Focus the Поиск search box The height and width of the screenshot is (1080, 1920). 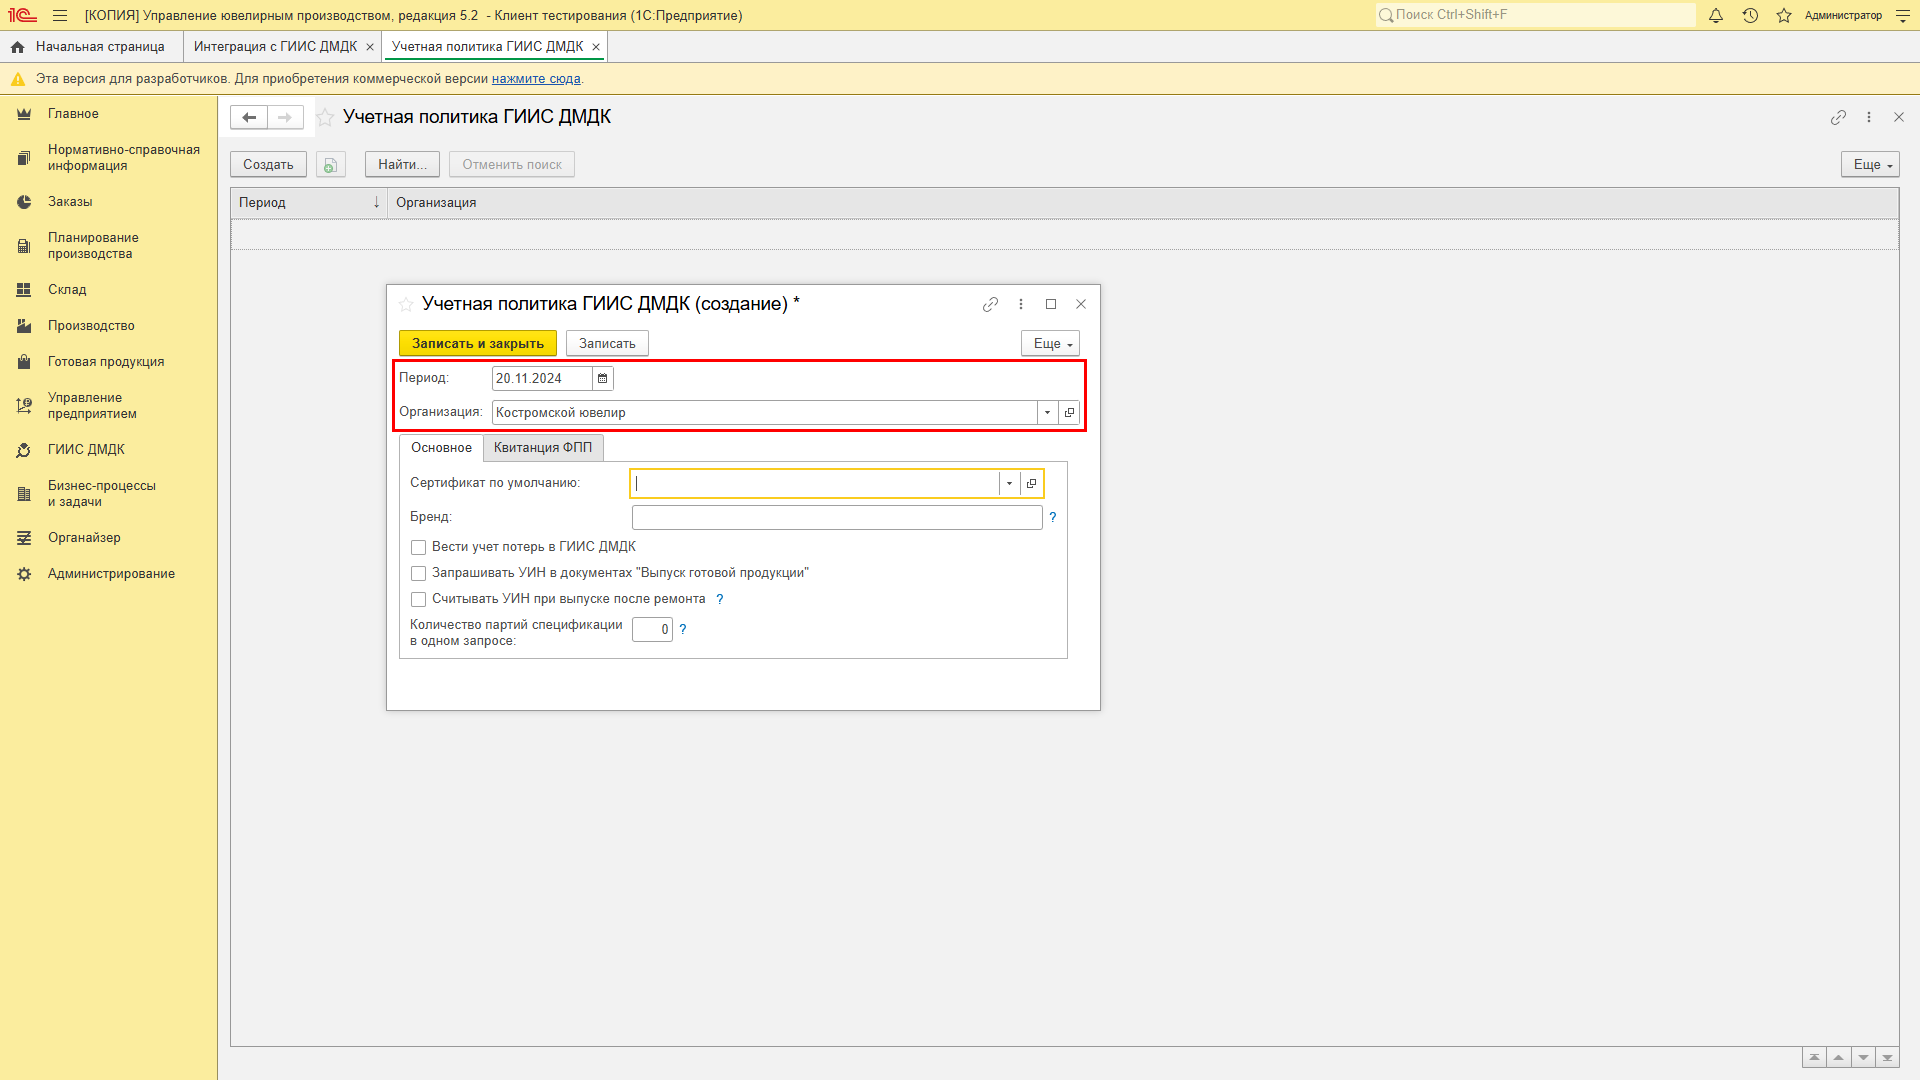tap(1535, 15)
